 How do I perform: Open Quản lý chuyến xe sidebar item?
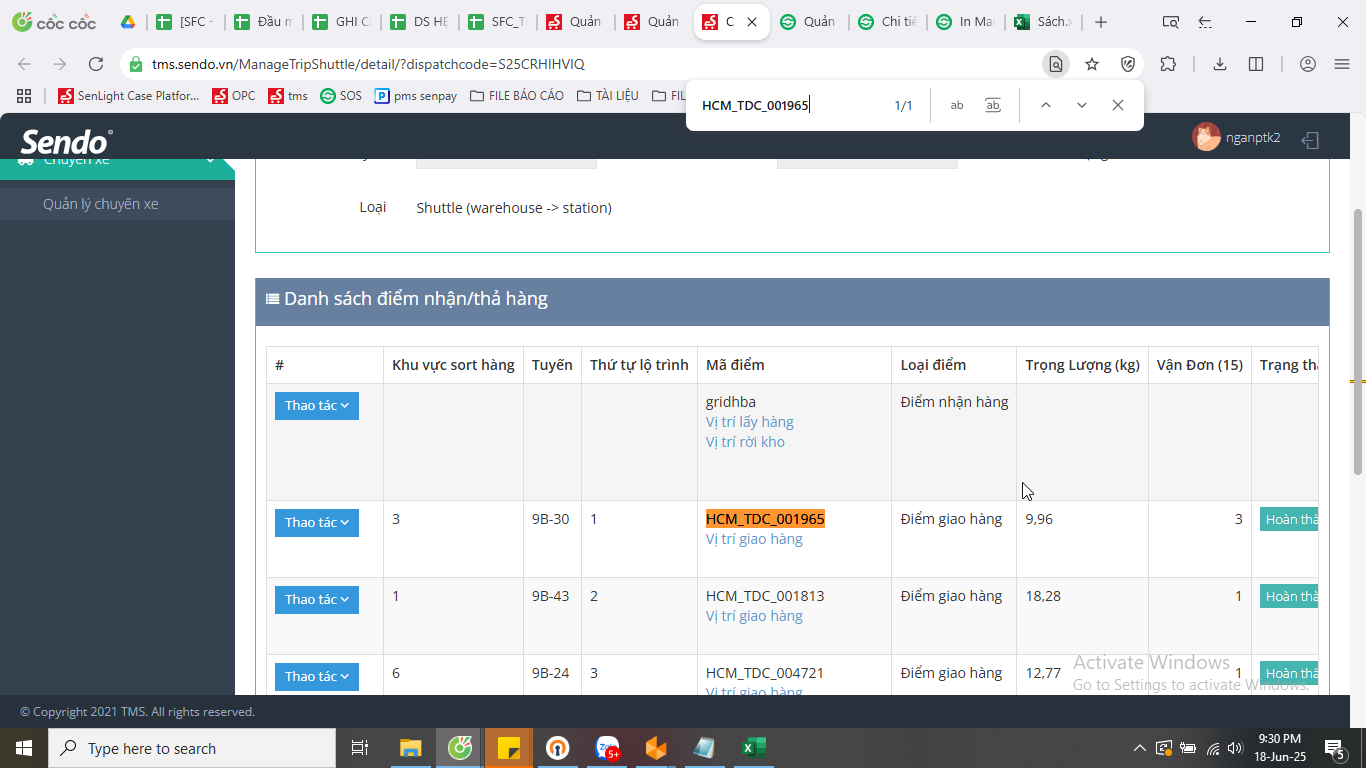pyautogui.click(x=101, y=204)
